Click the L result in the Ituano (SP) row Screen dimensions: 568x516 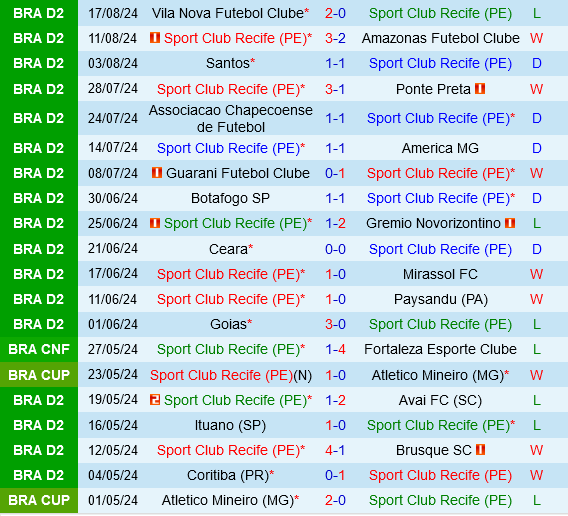tap(536, 425)
